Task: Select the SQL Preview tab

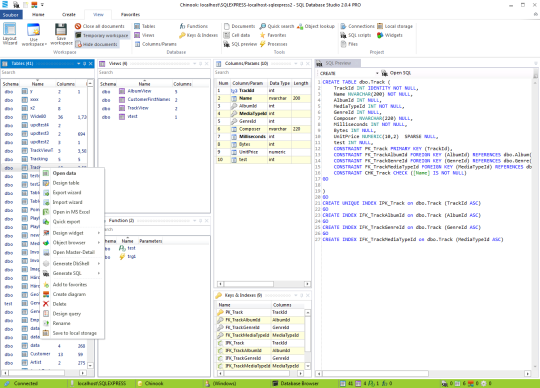Action: [338, 63]
